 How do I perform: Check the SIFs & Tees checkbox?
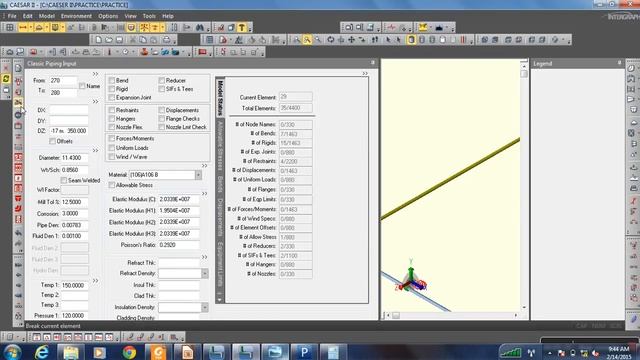(x=162, y=89)
